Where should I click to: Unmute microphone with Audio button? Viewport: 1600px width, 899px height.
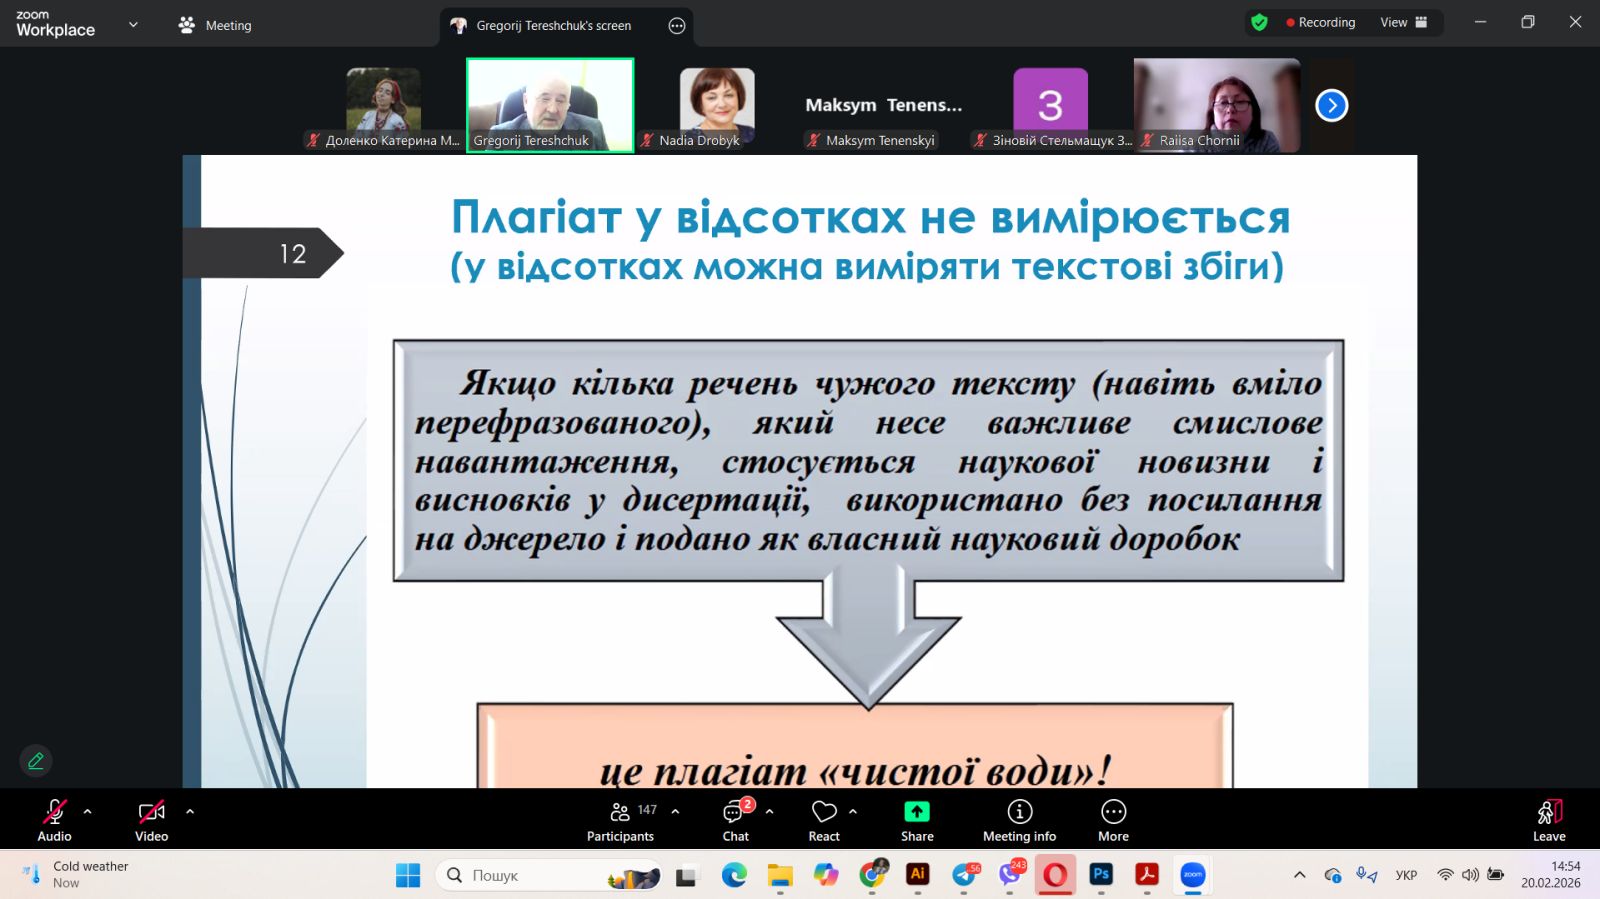(54, 820)
